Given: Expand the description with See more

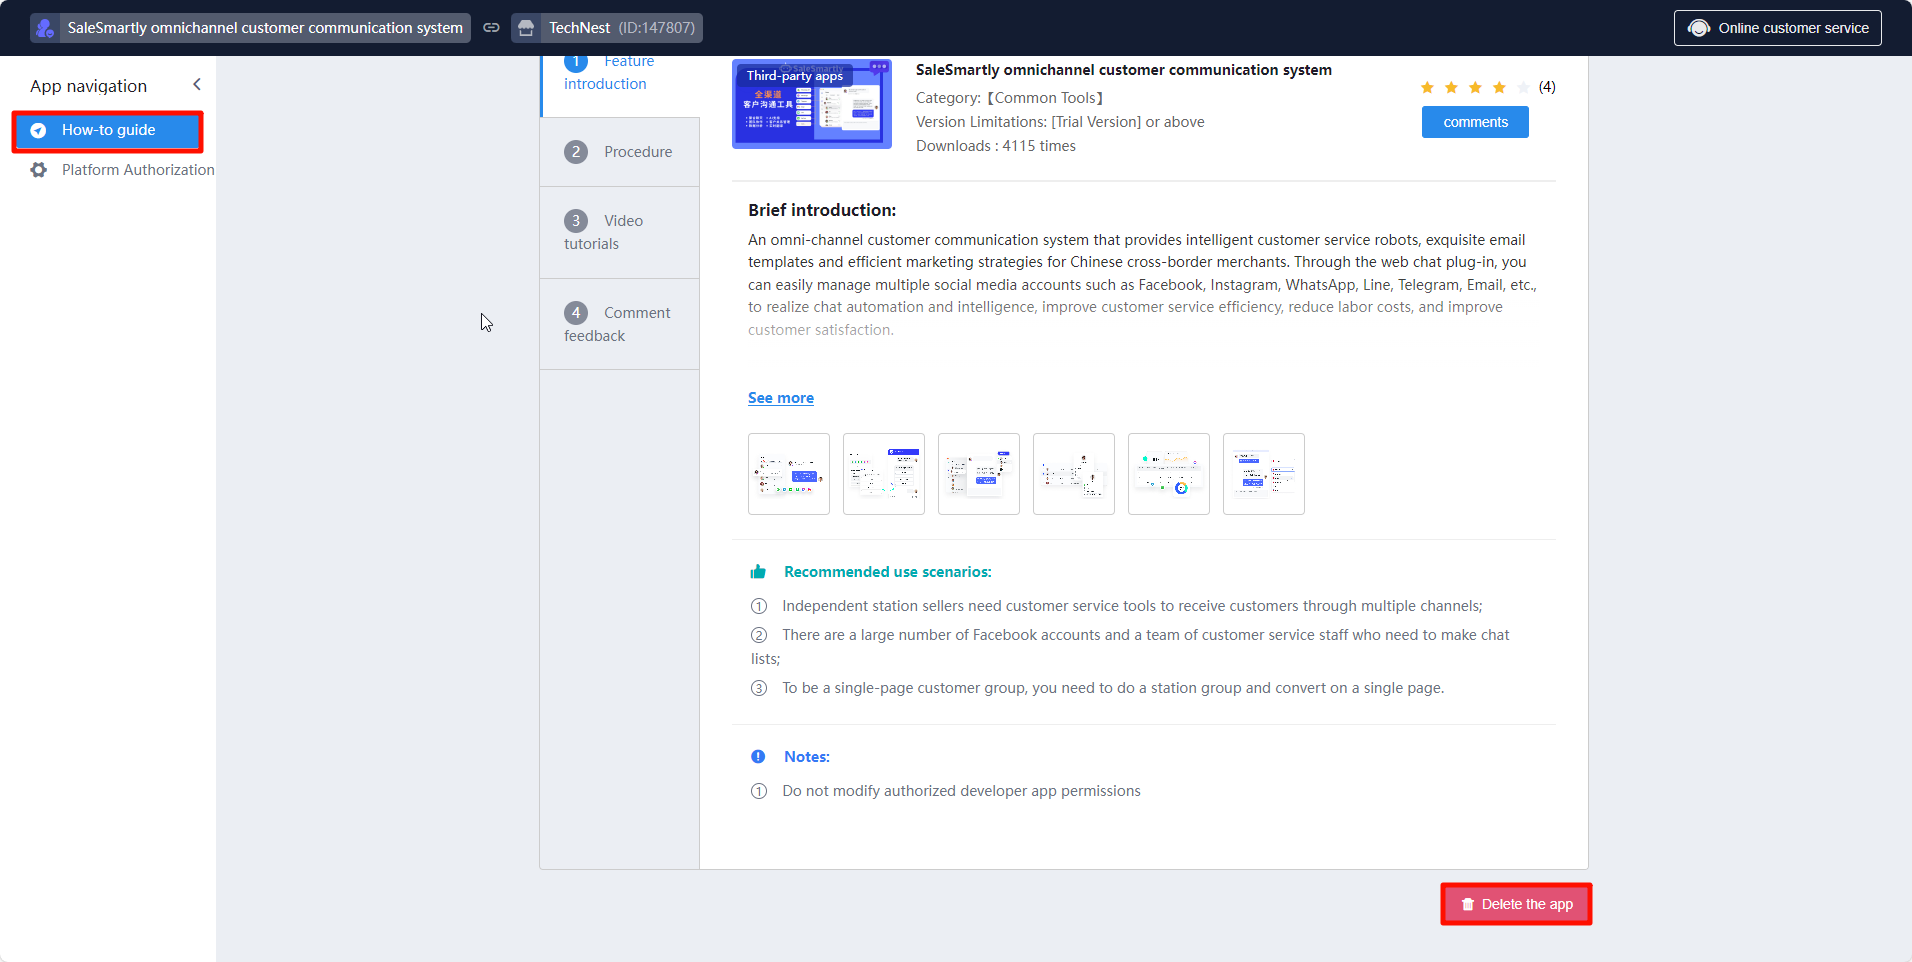Looking at the screenshot, I should point(780,398).
